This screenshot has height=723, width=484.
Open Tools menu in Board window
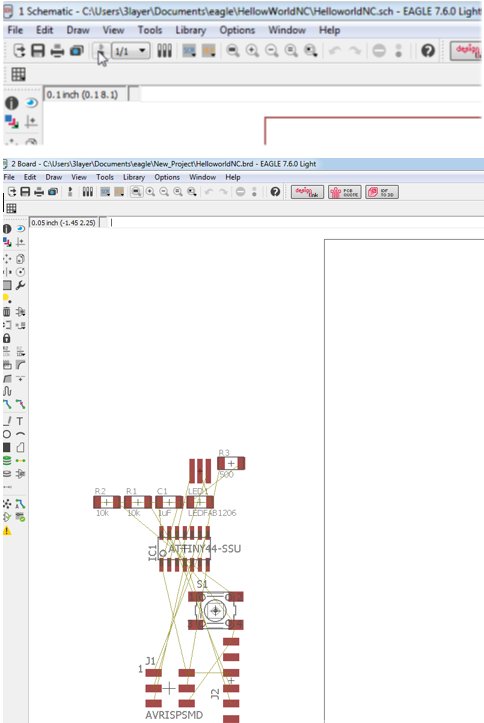[105, 177]
